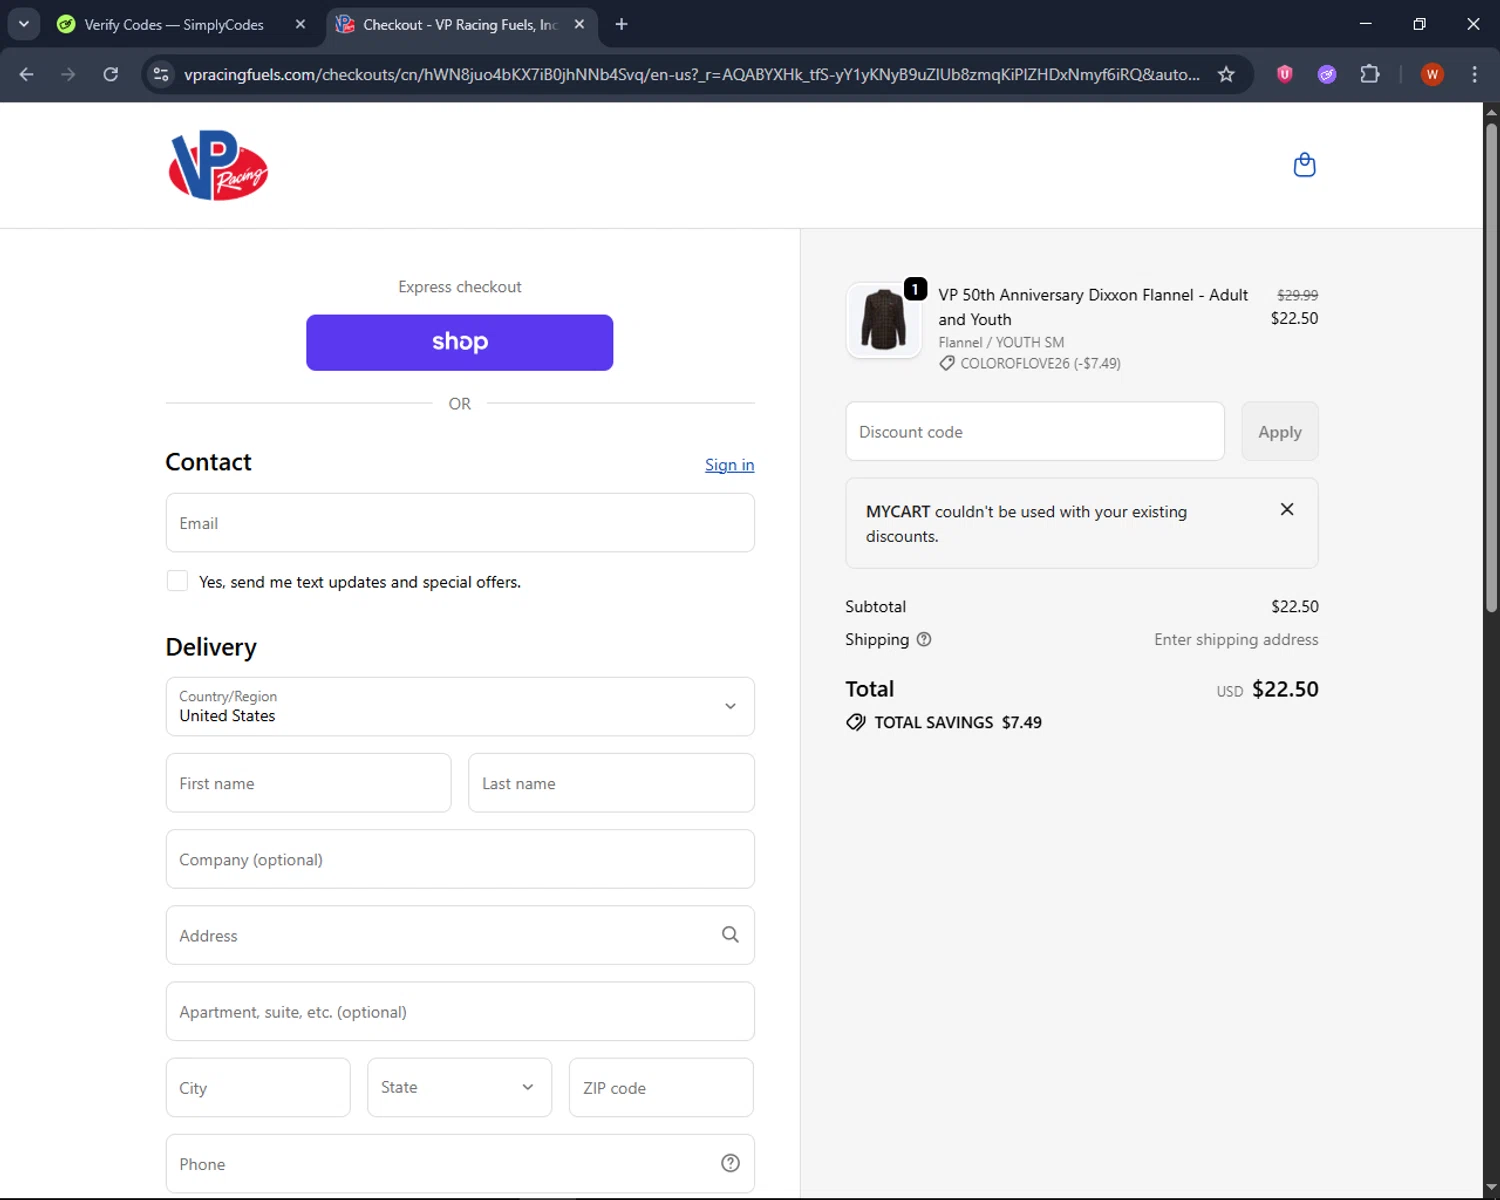Go back to previous page
The width and height of the screenshot is (1500, 1200).
[x=27, y=74]
